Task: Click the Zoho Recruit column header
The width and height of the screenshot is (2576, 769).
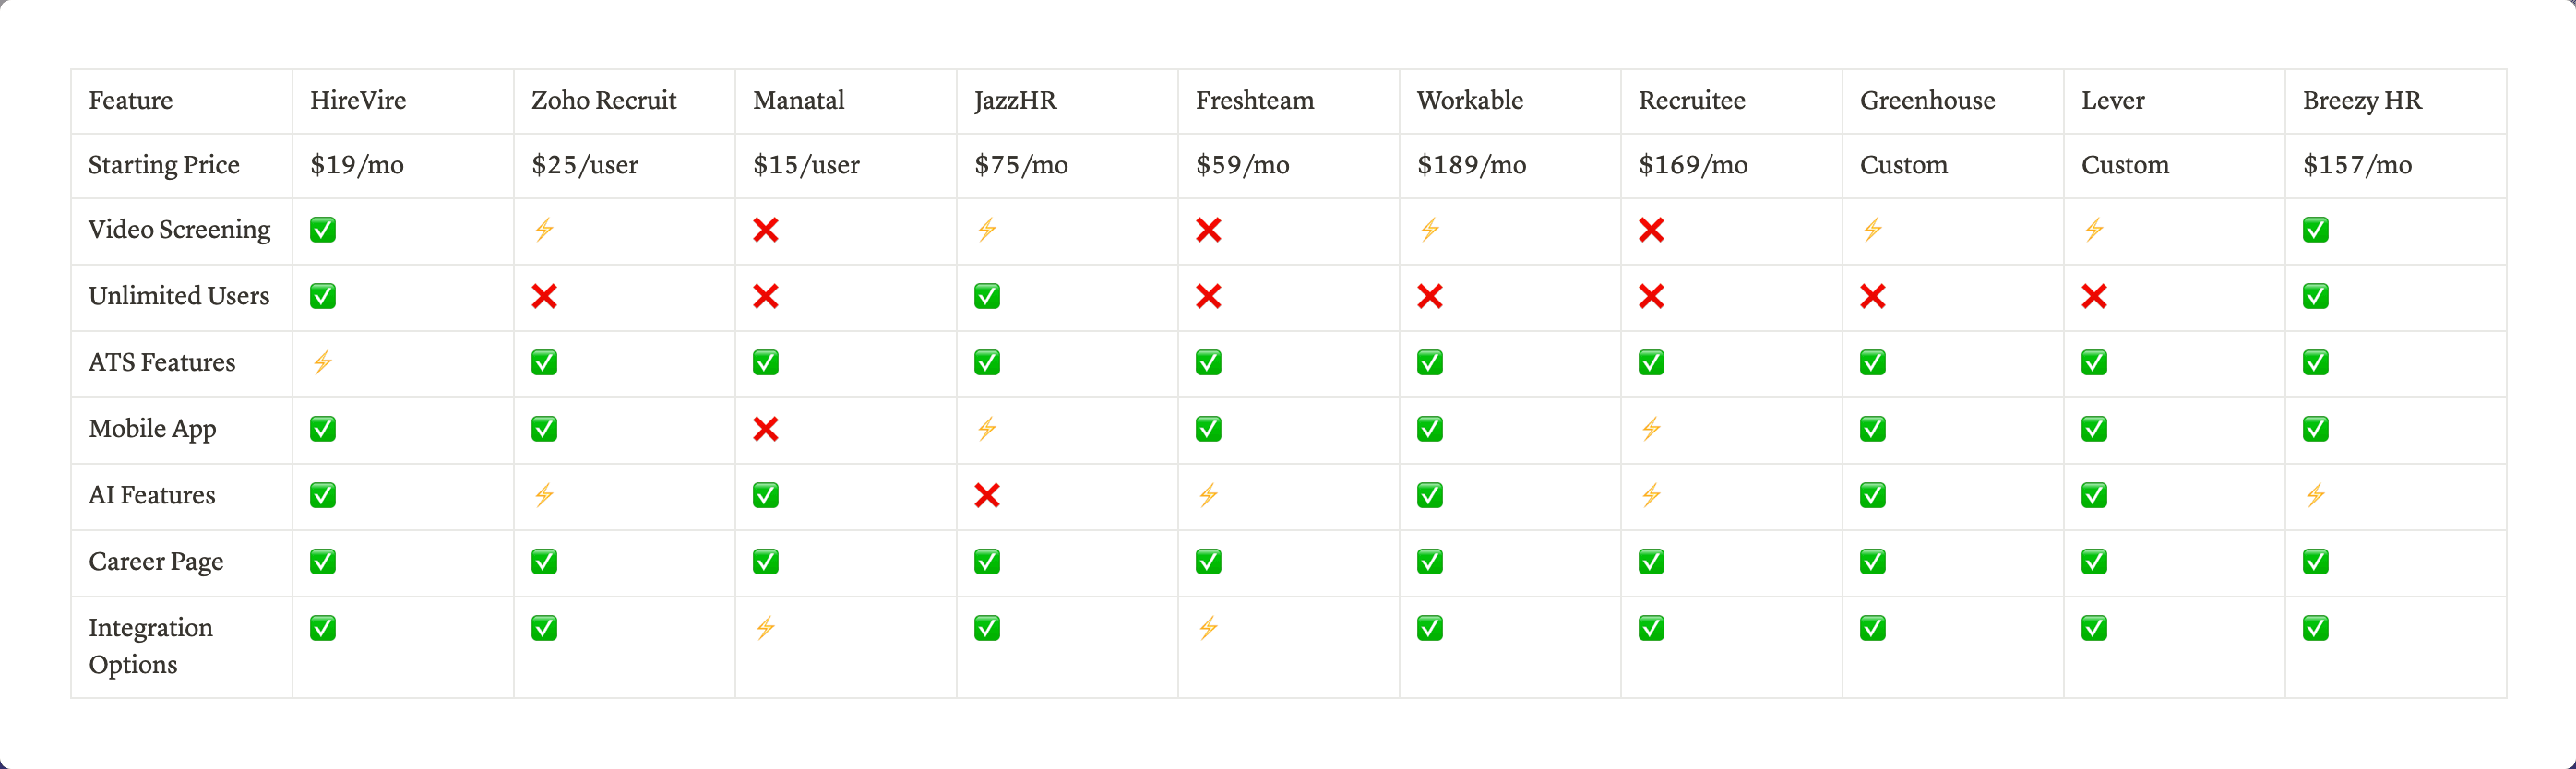Action: point(603,100)
